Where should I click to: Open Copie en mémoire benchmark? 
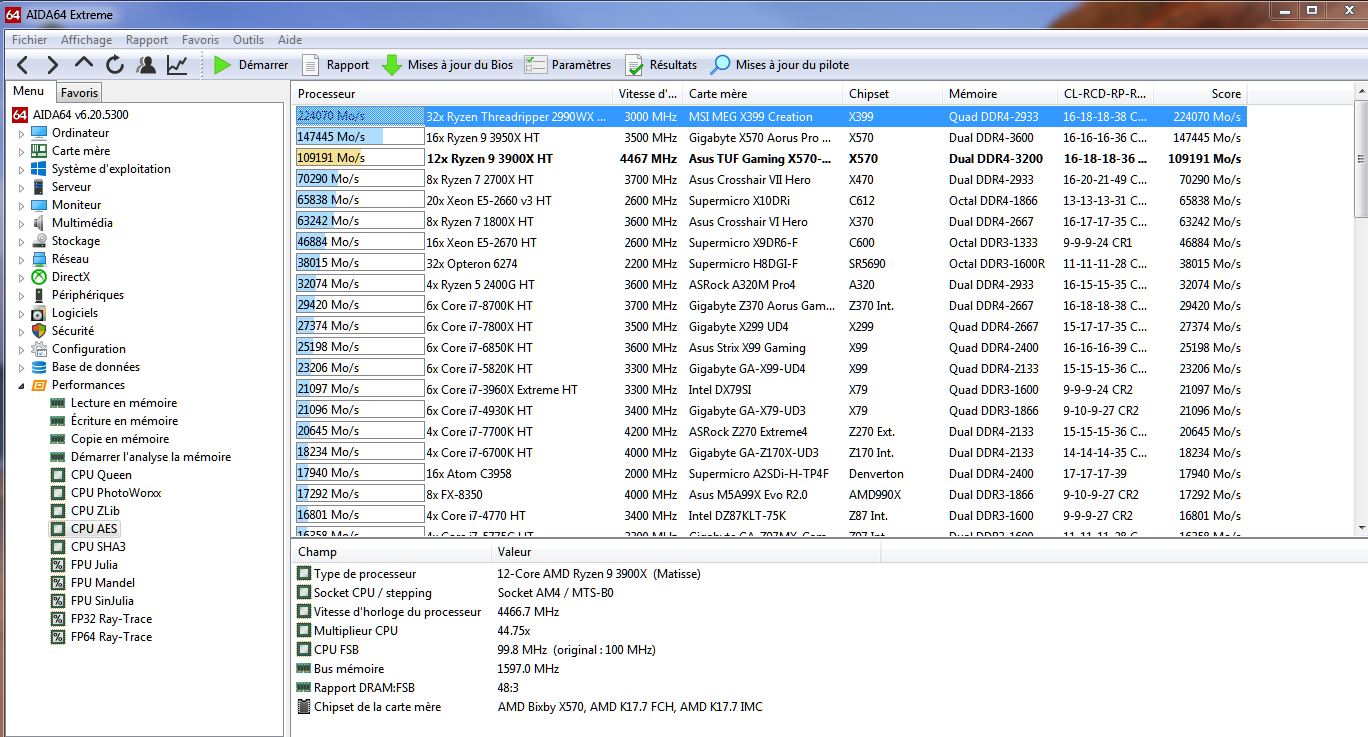pyautogui.click(x=120, y=439)
